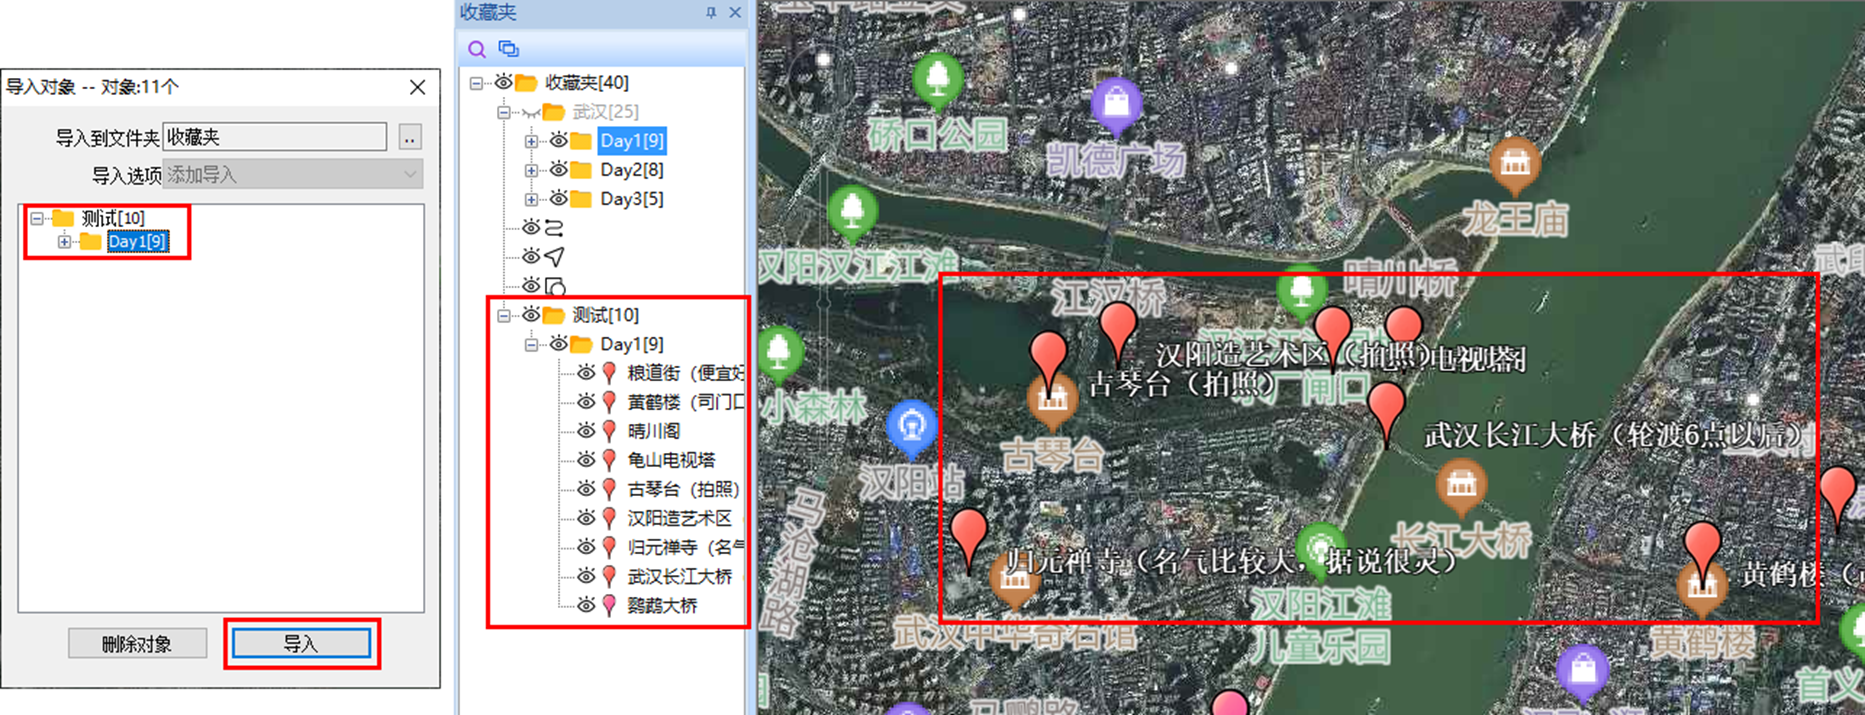1865x715 pixels.
Task: Hide the 龟山电视塔 placemark with eye icon
Action: (x=586, y=460)
